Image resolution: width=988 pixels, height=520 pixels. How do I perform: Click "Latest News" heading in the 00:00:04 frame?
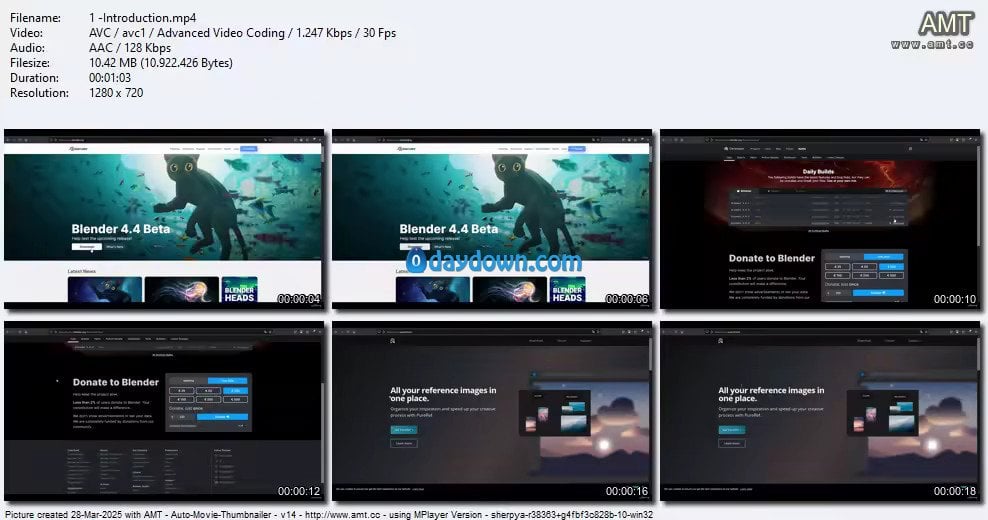click(x=82, y=271)
